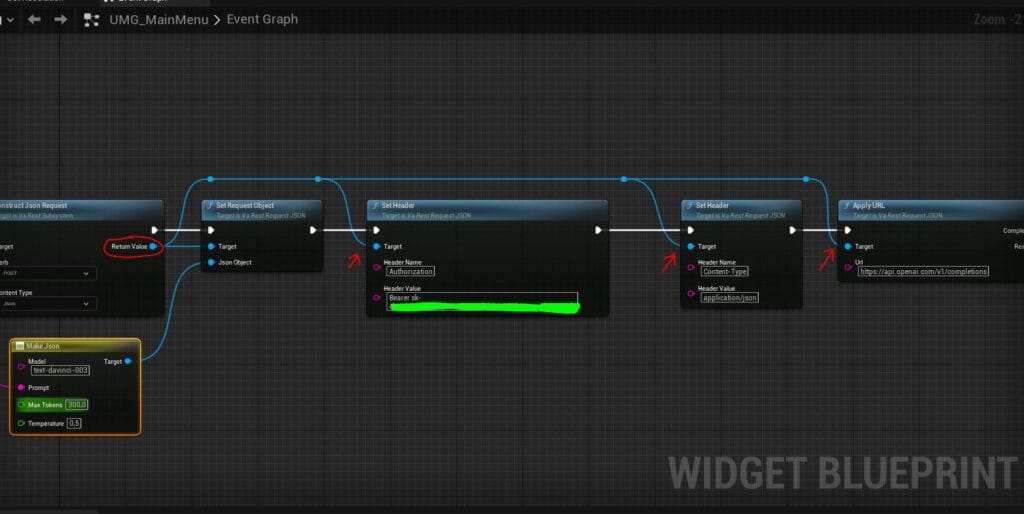
Task: Click Prompt input pin on Make Json node
Action: [21, 387]
